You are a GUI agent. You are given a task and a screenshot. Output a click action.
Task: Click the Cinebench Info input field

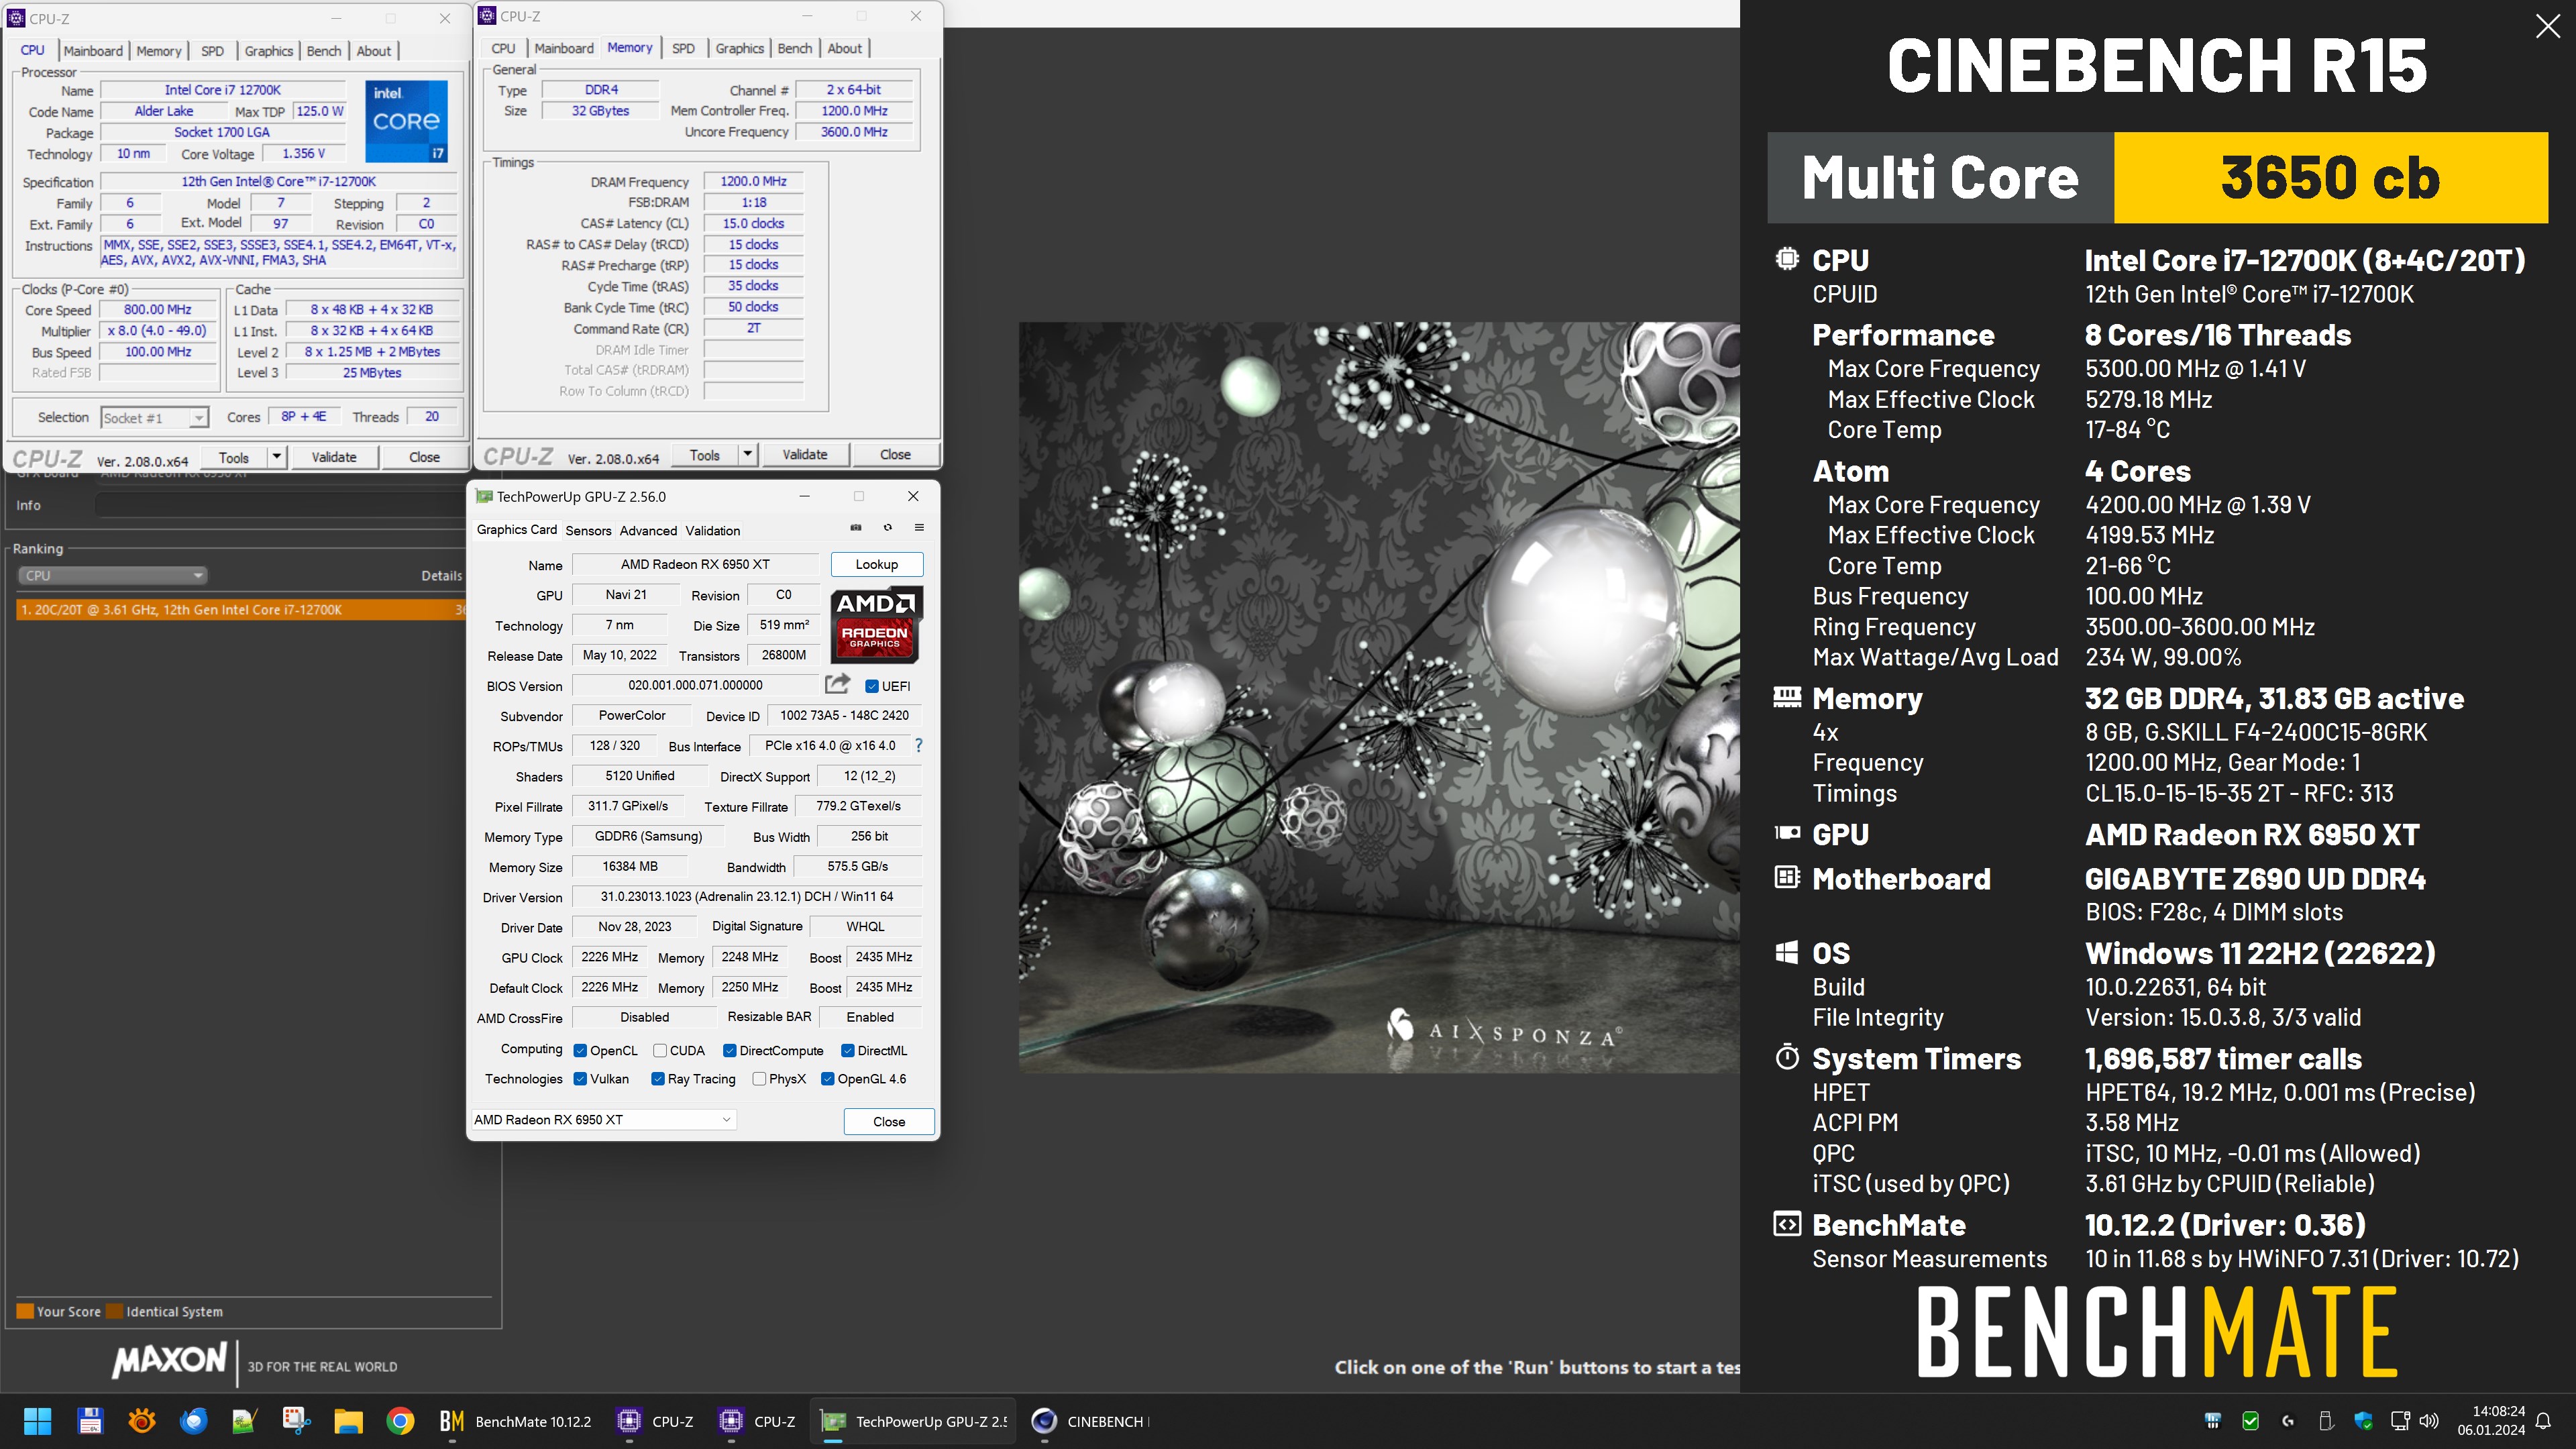tap(282, 505)
